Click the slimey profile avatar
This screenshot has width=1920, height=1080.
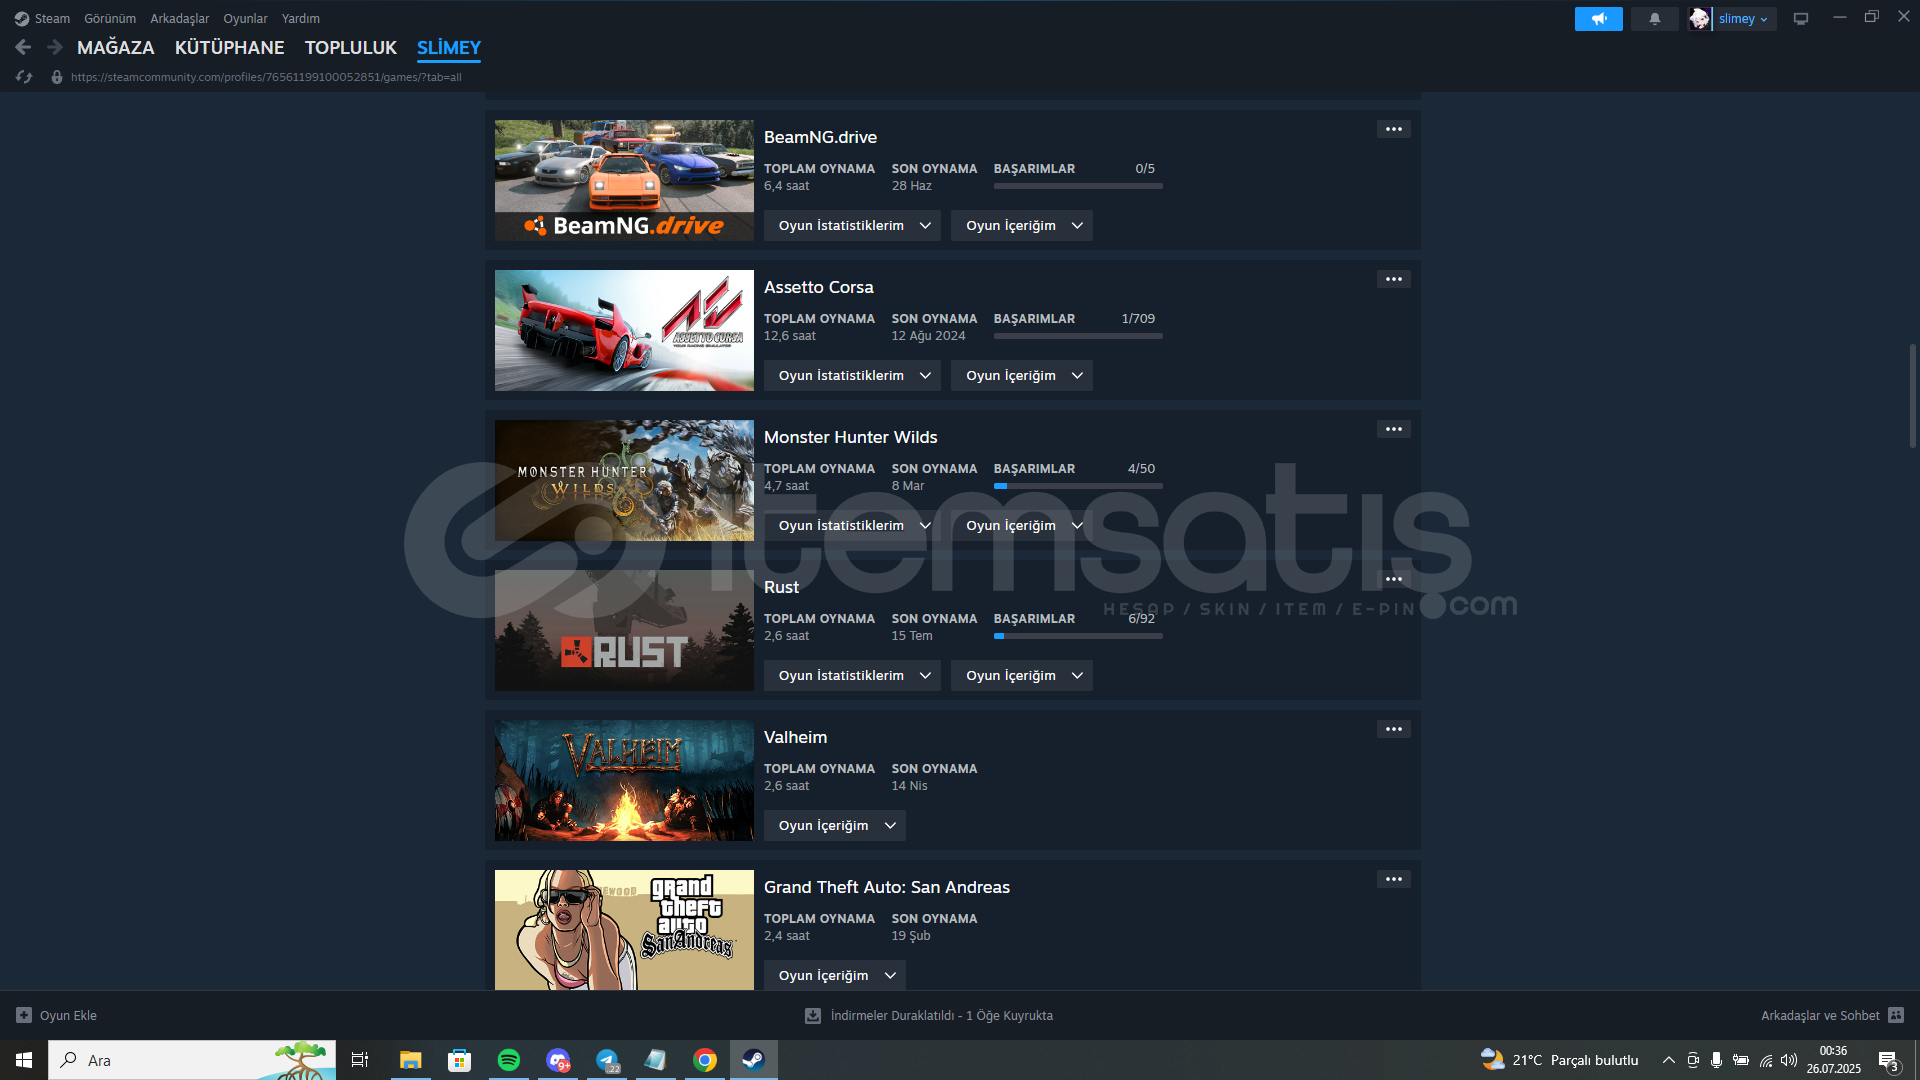point(1699,19)
